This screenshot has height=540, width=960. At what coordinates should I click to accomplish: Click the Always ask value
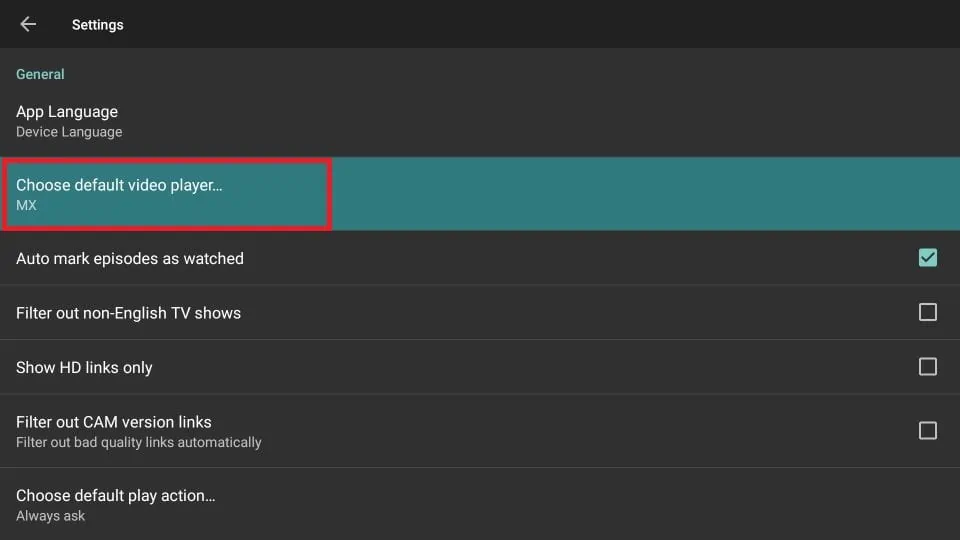(x=51, y=516)
